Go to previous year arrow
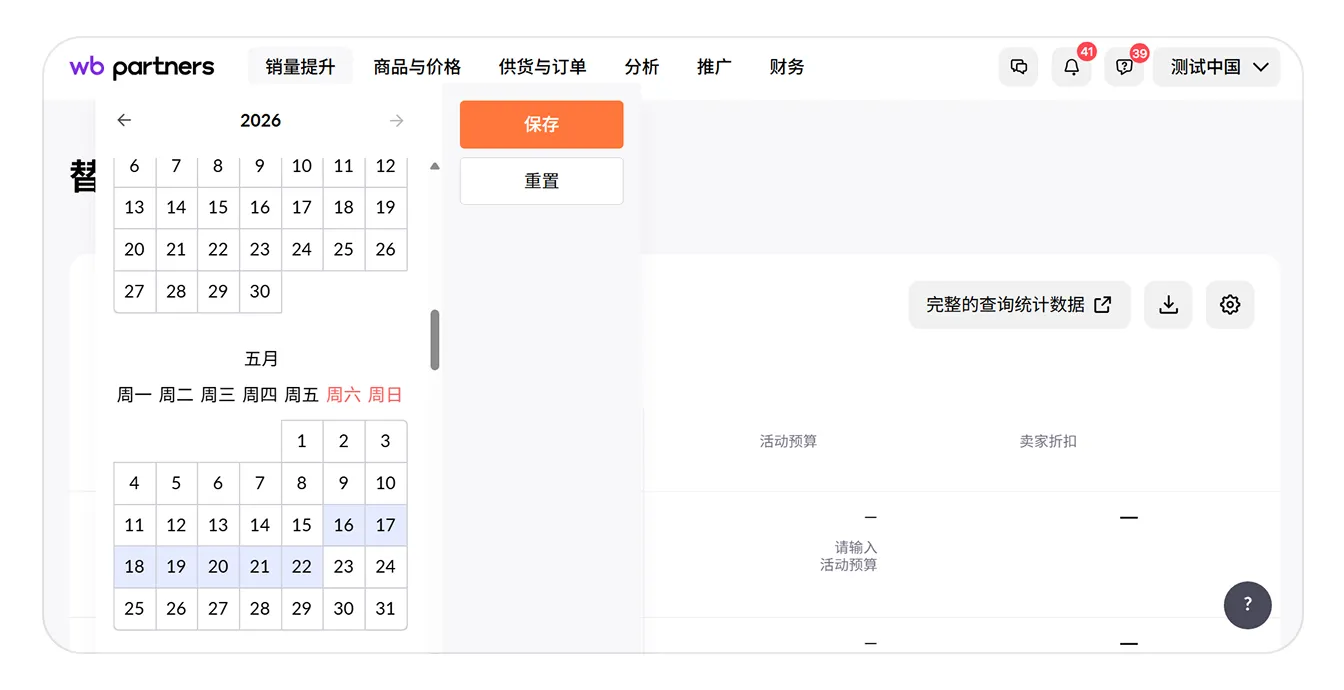The height and width of the screenshot is (690, 1344). tap(124, 120)
